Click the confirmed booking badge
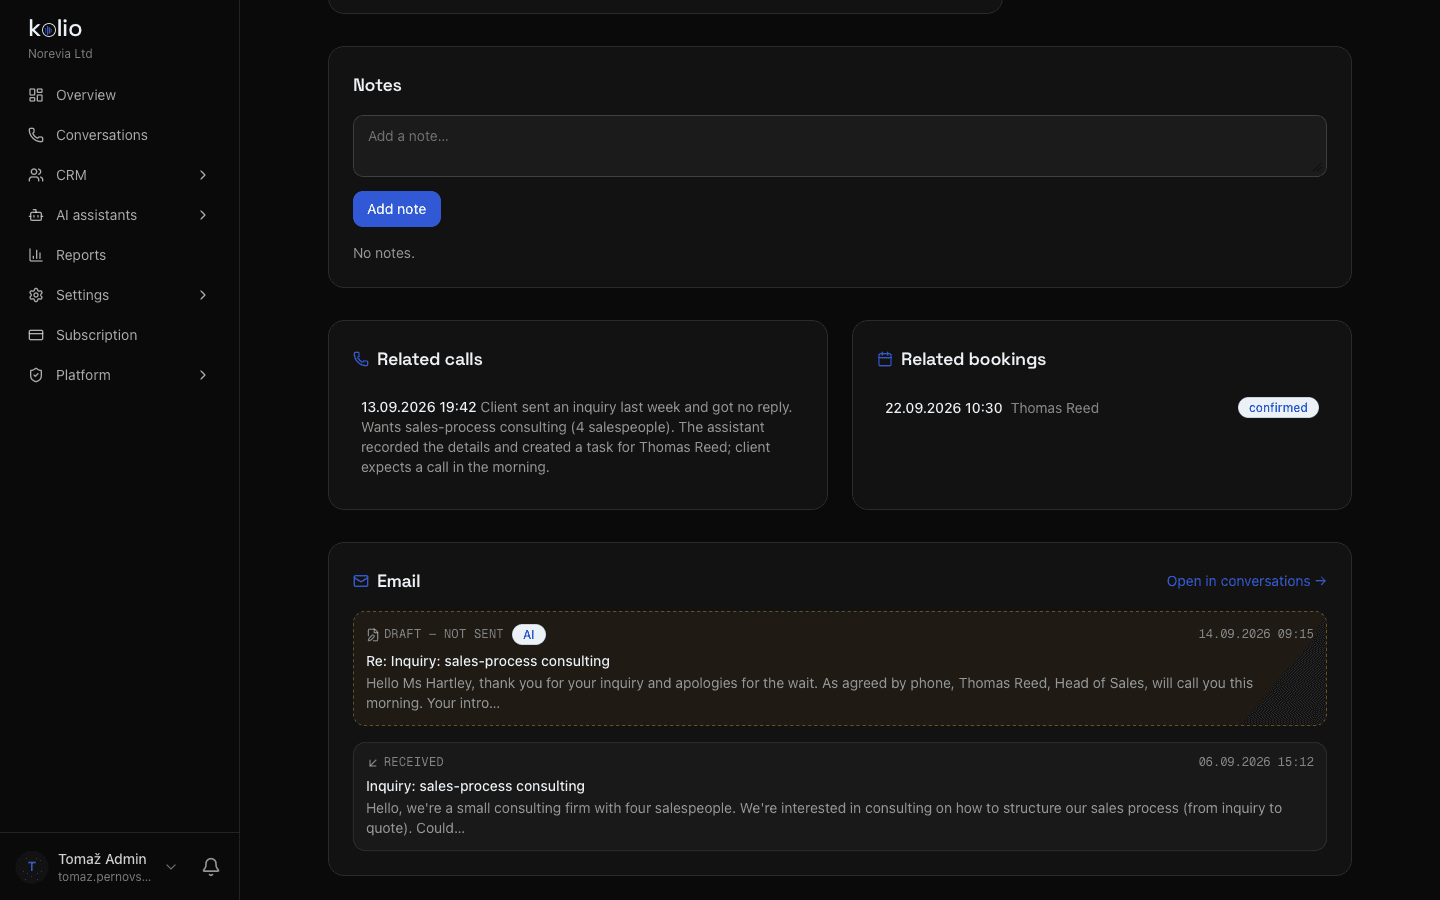Viewport: 1440px width, 900px height. [1278, 408]
